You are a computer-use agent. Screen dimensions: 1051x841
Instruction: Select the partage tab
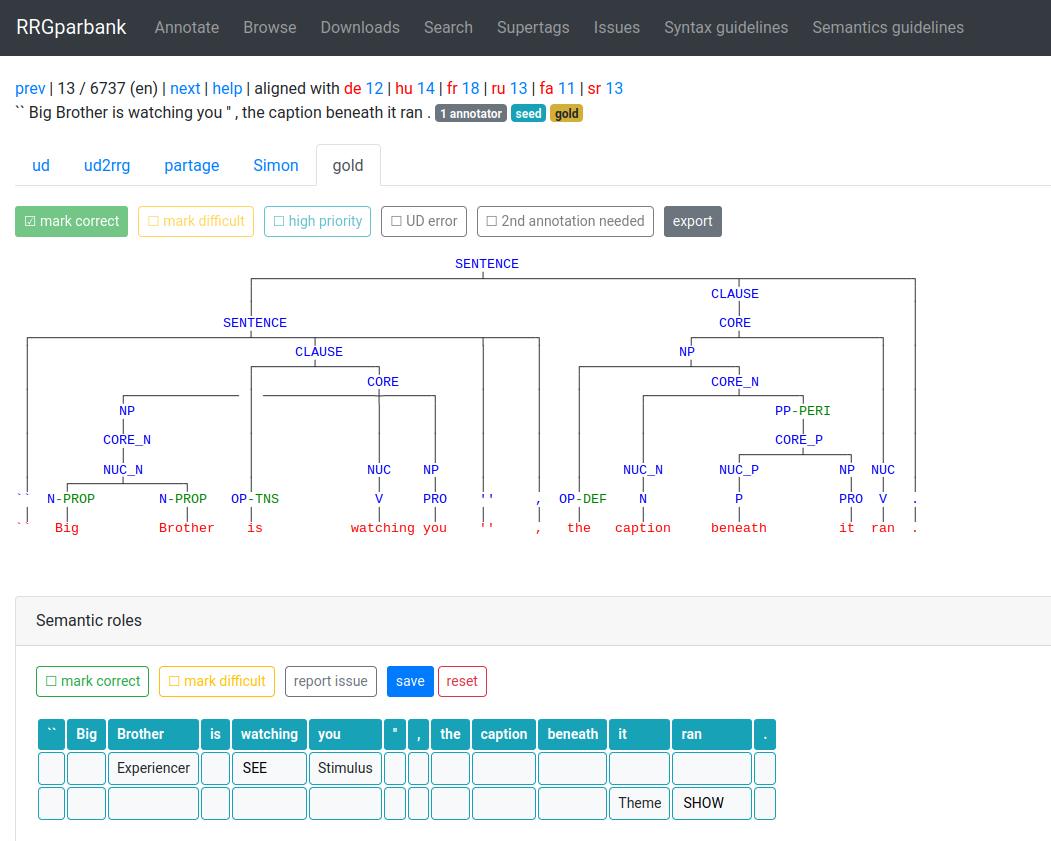point(192,165)
